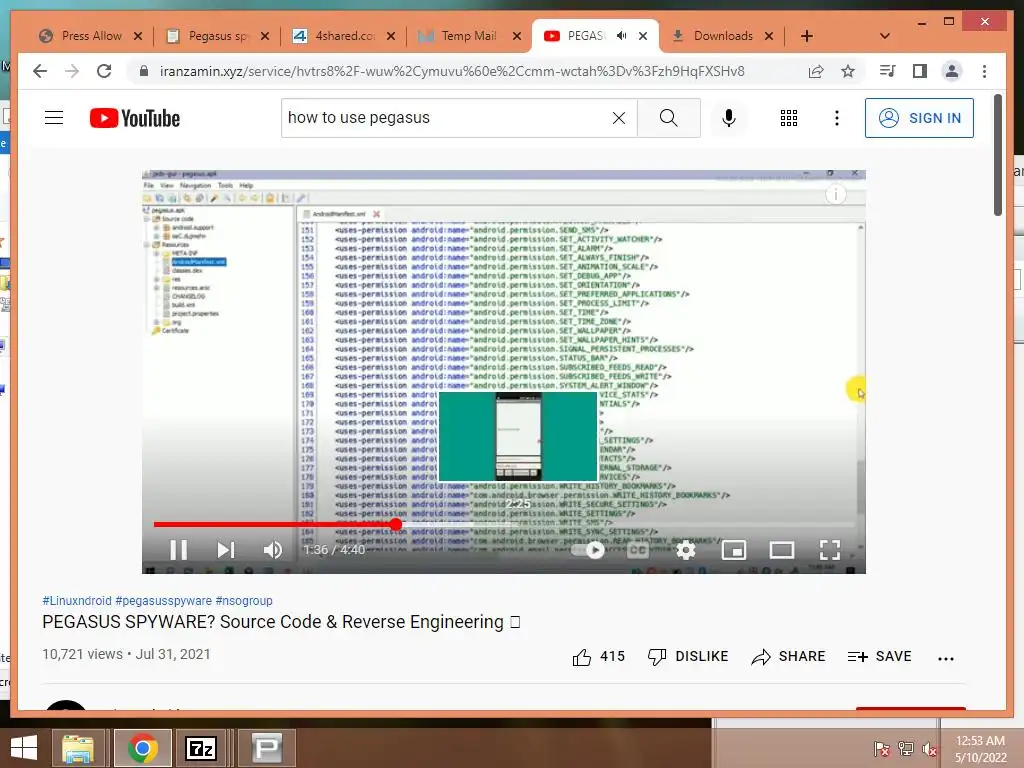Screen dimensions: 1024x768
Task: Open Chrome side panel
Action: point(920,71)
